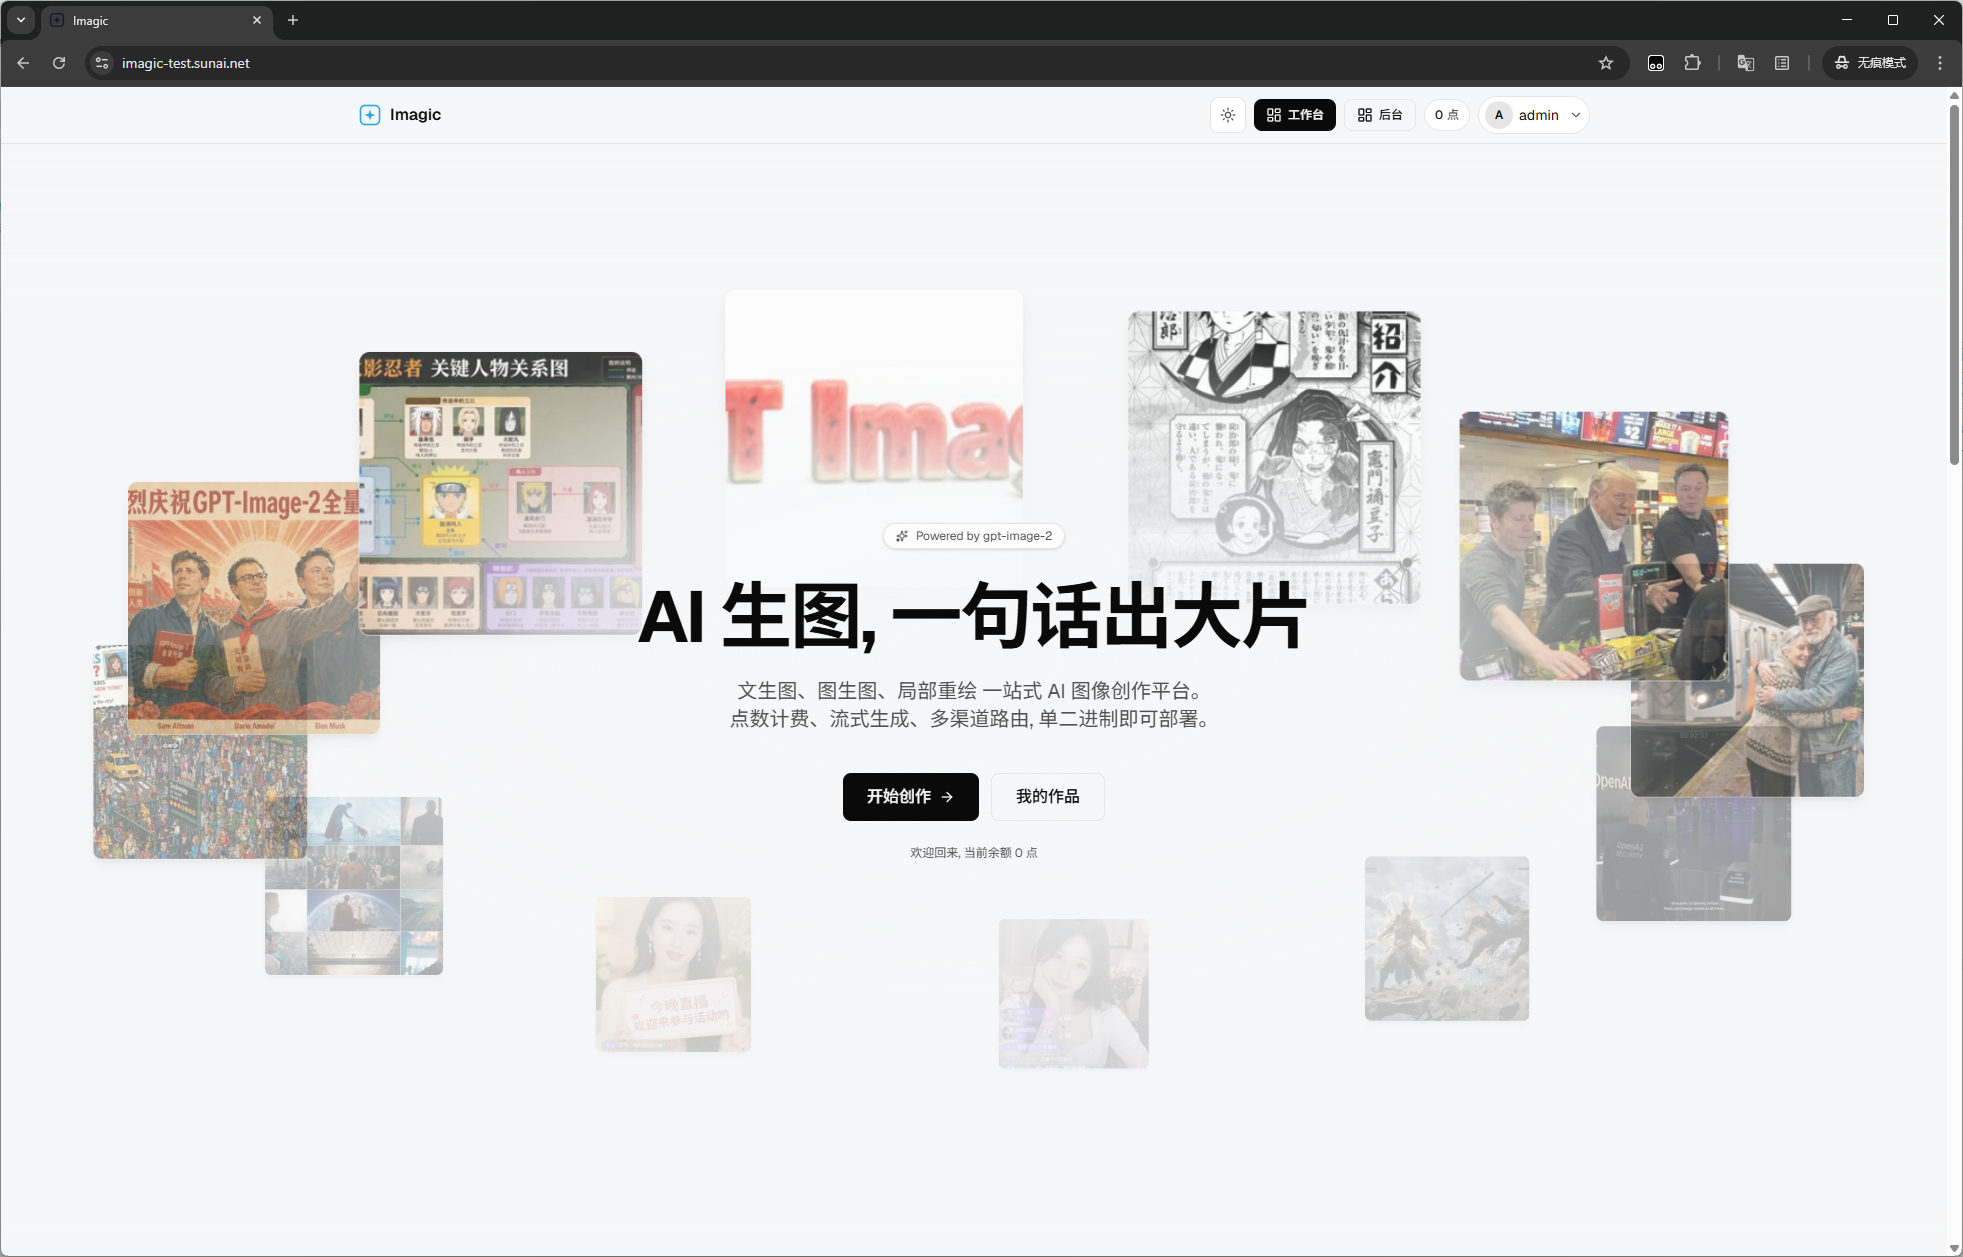Open the tab search dropdown arrow
This screenshot has height=1257, width=1963.
21,20
